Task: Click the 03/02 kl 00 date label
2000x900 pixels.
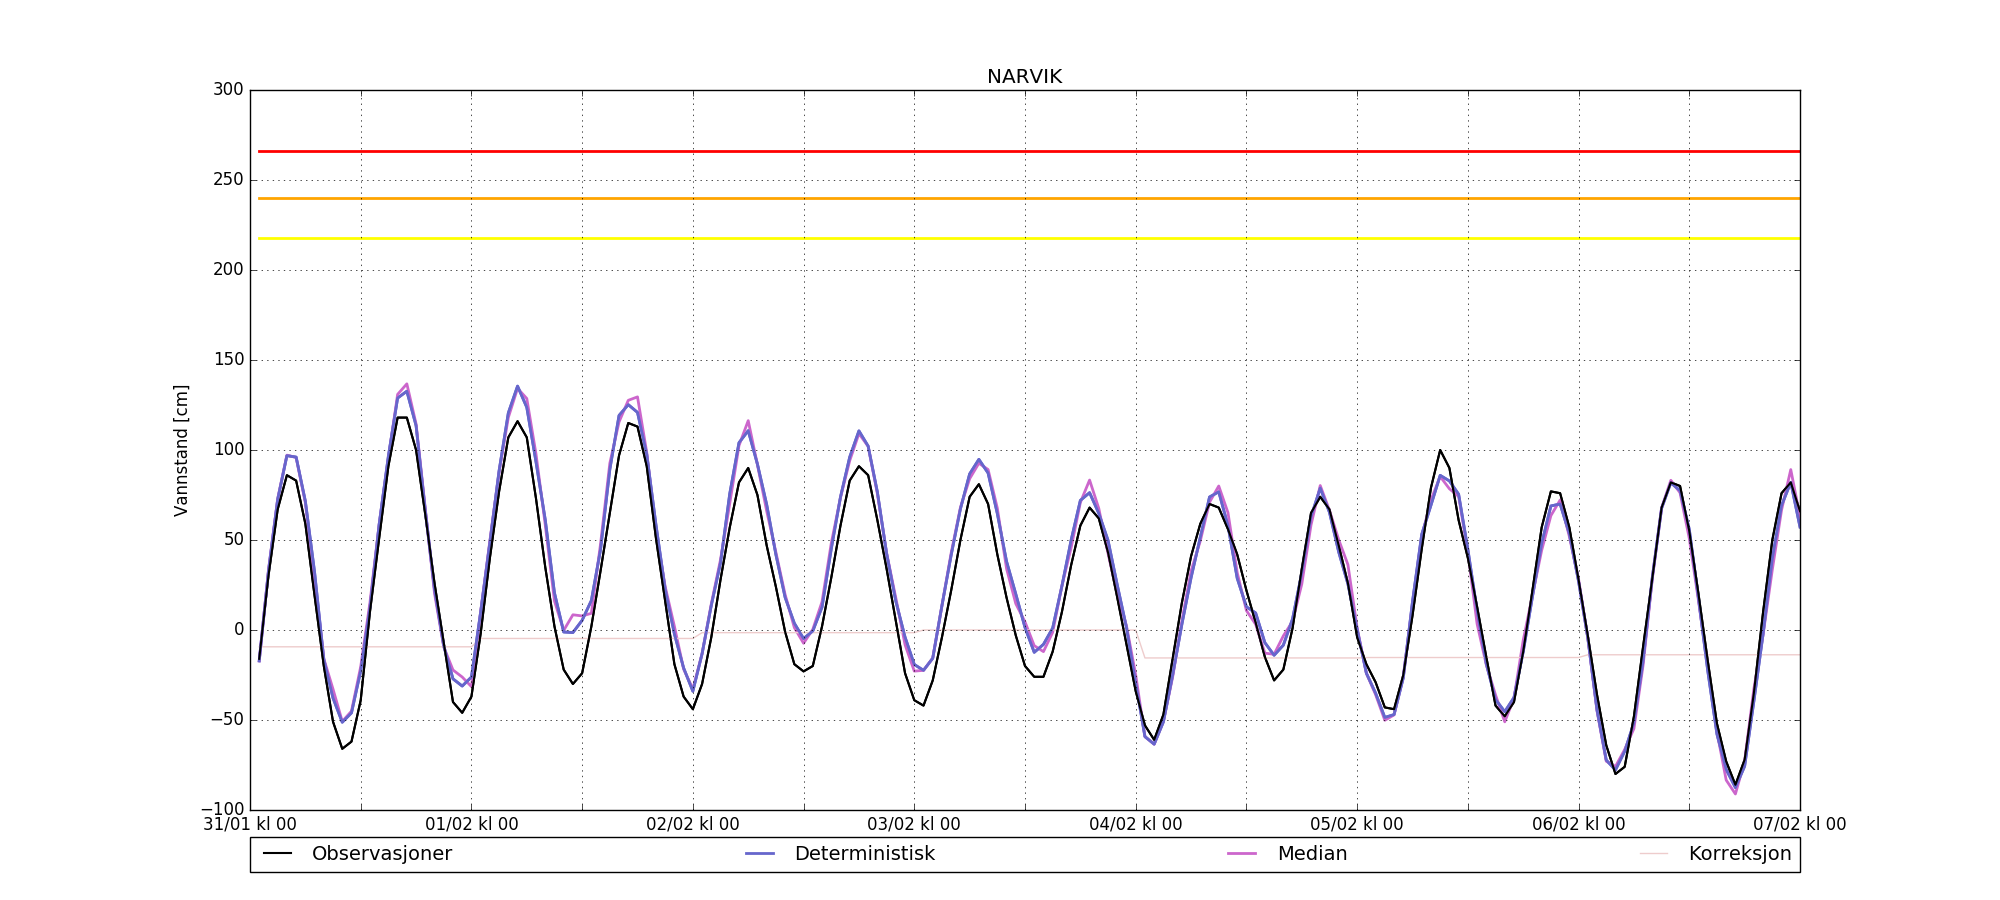Action: pyautogui.click(x=913, y=825)
